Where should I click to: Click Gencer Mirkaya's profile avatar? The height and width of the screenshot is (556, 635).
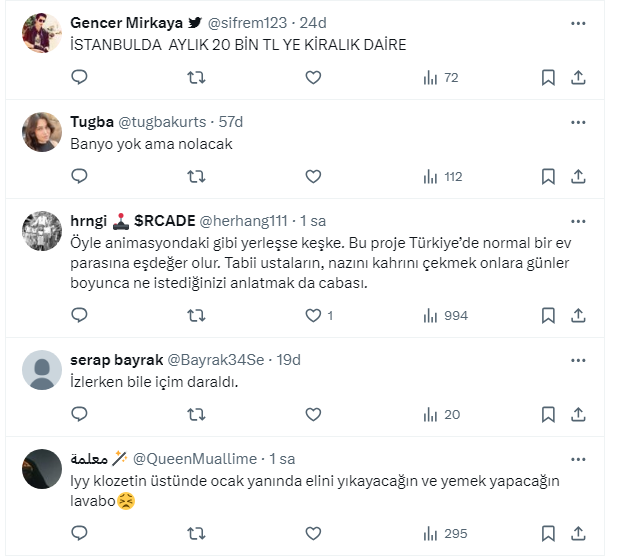pos(42,32)
